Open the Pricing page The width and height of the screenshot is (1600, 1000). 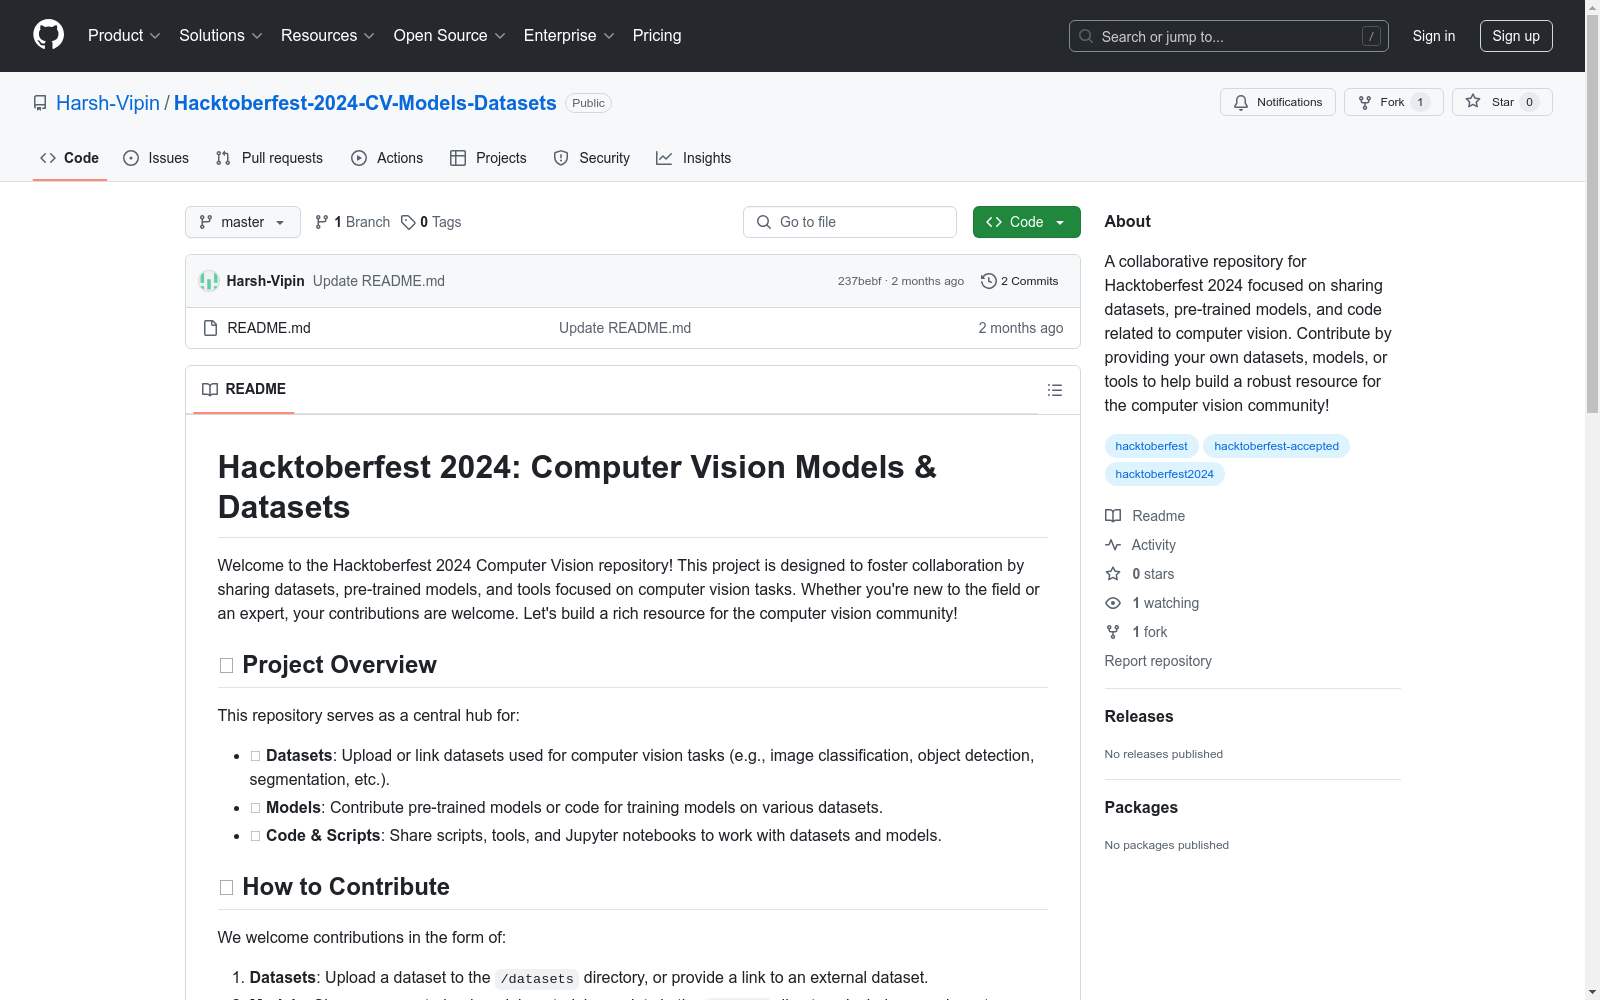pos(657,36)
